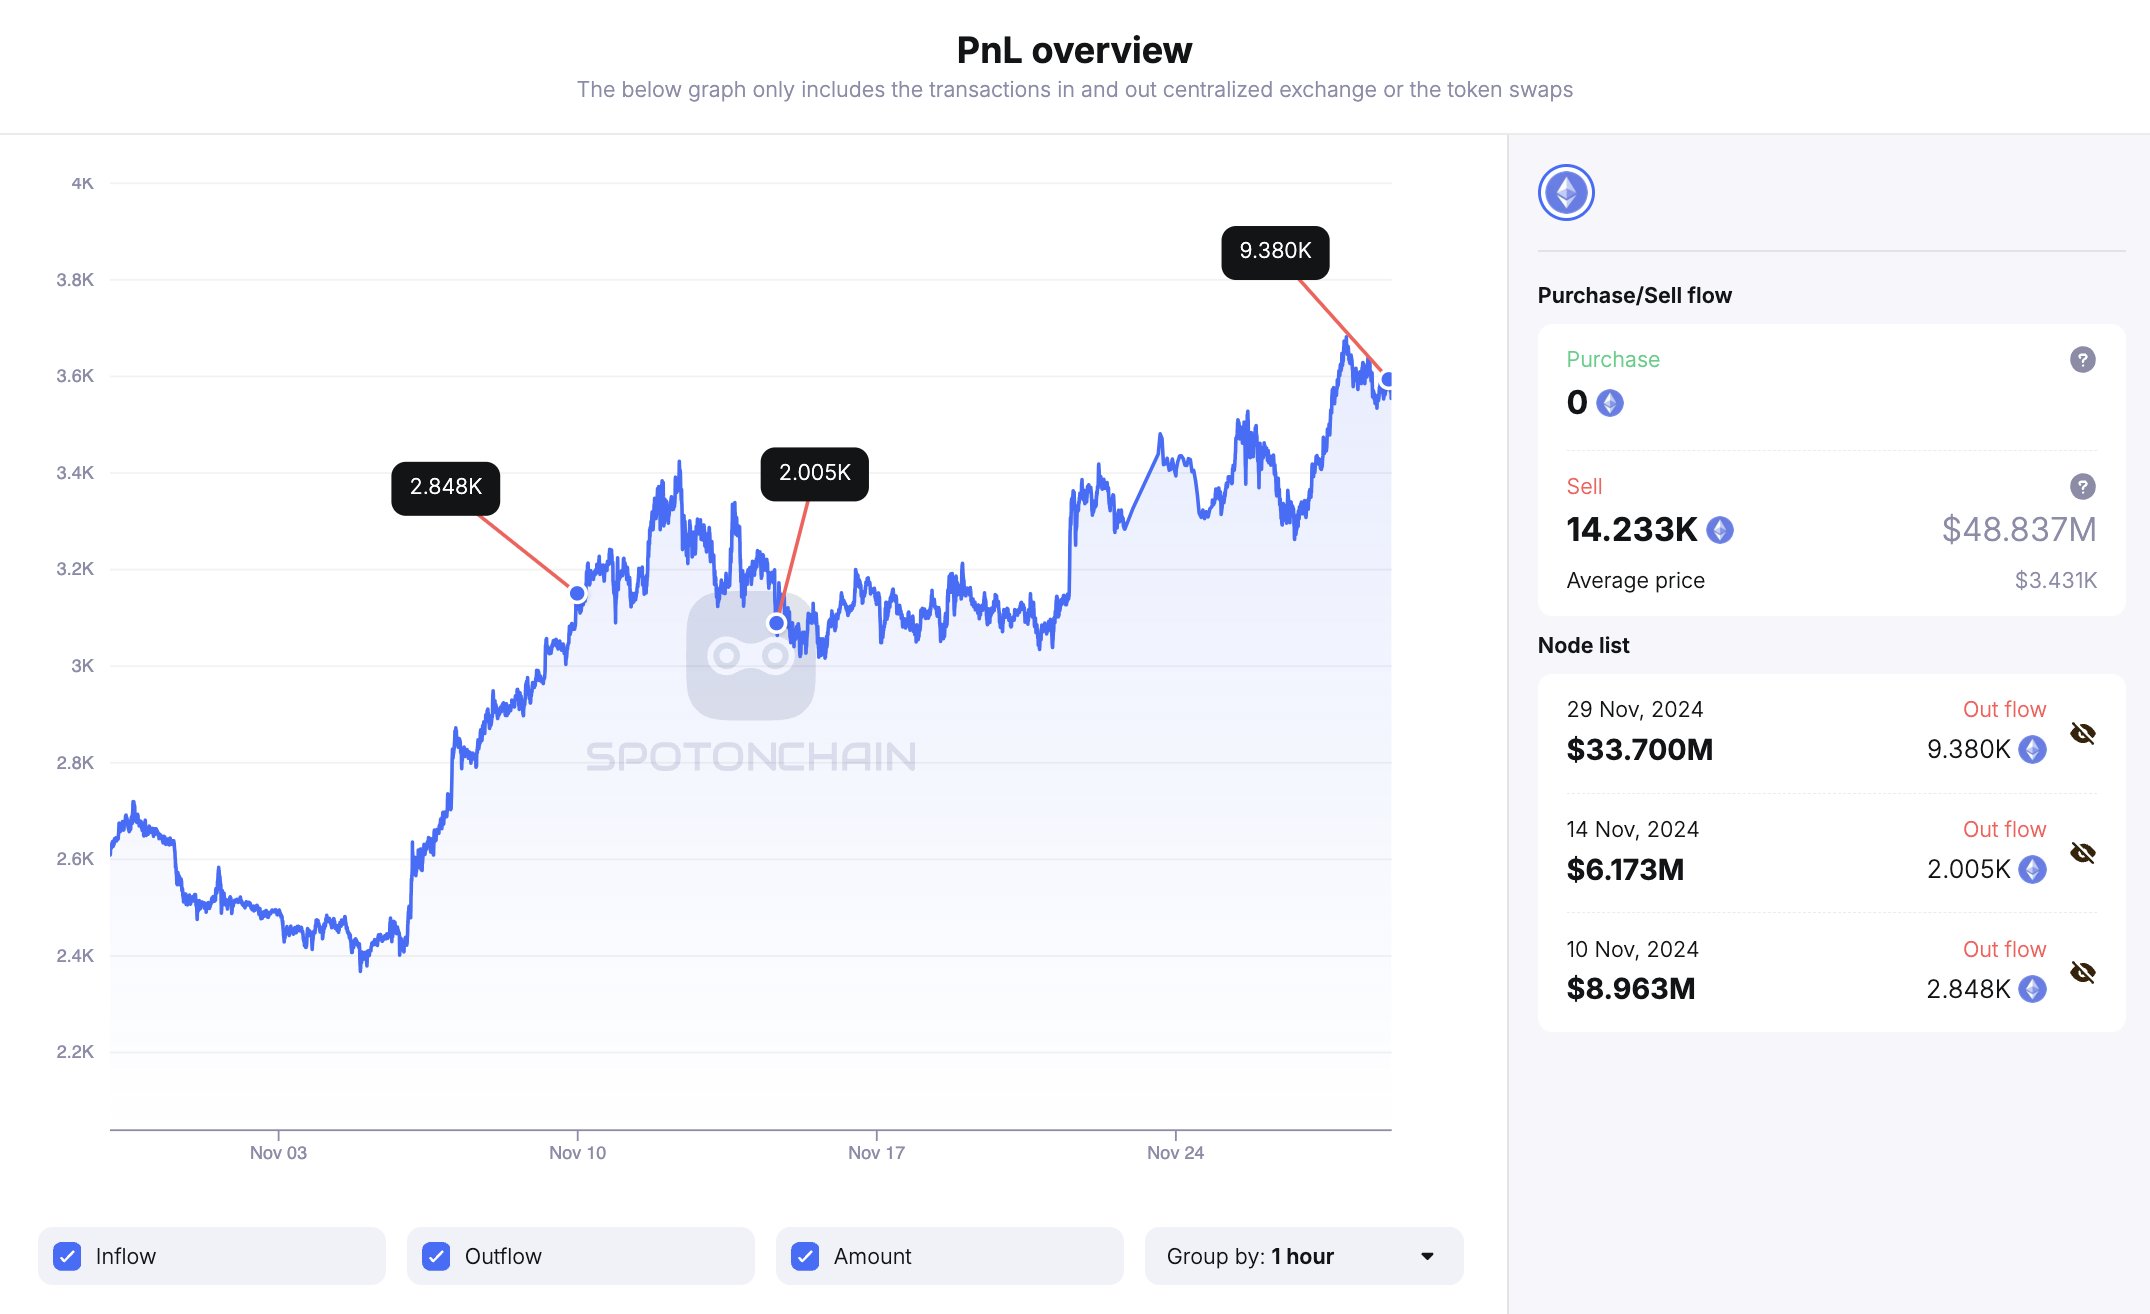Viewport: 2150px width, 1314px height.
Task: Select the $33.700M out flow entry
Action: (1640, 749)
